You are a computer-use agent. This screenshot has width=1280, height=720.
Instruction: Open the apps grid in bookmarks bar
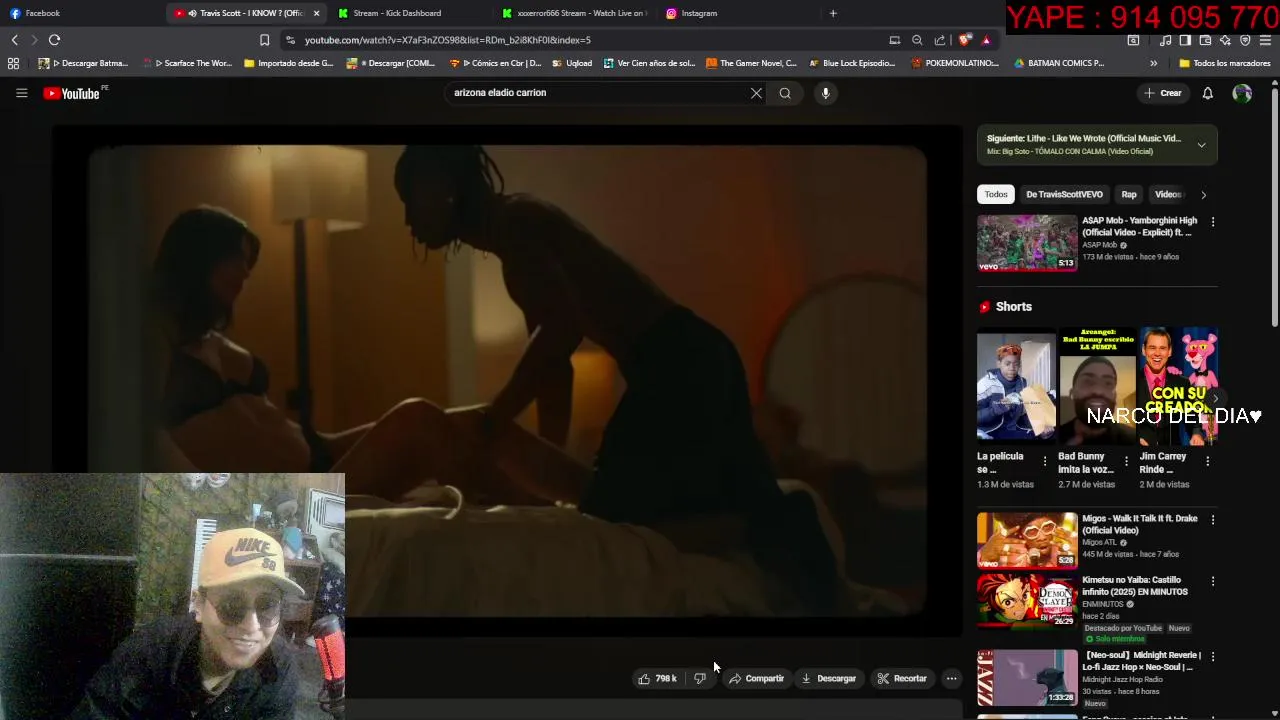13,63
